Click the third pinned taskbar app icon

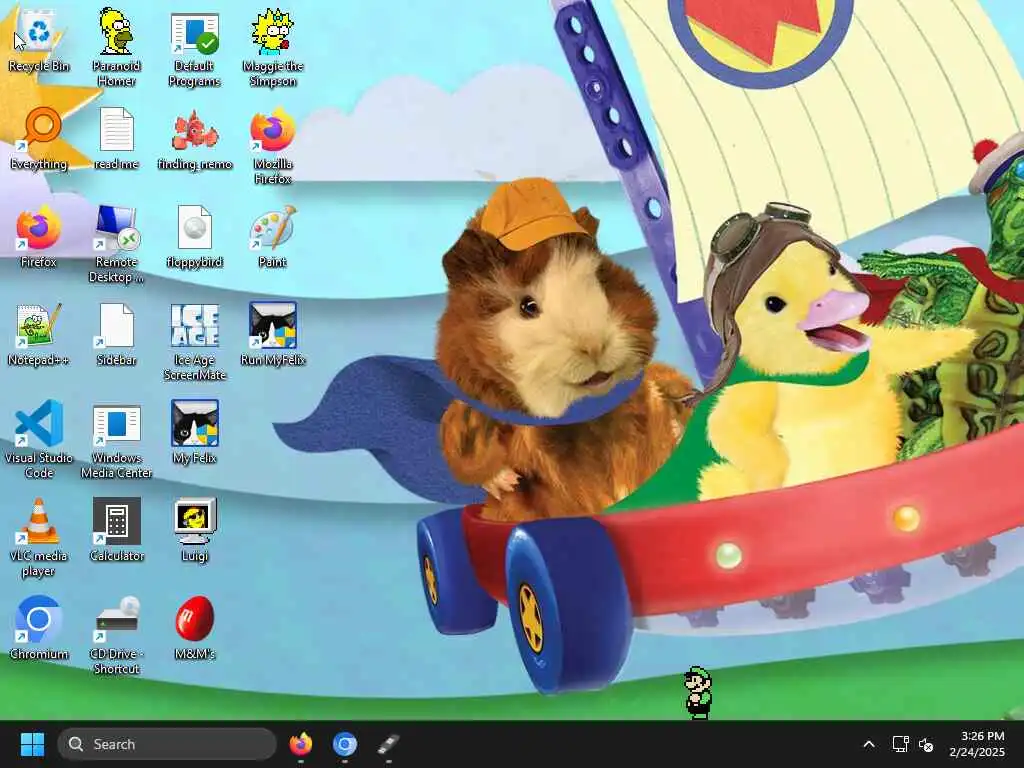(388, 744)
